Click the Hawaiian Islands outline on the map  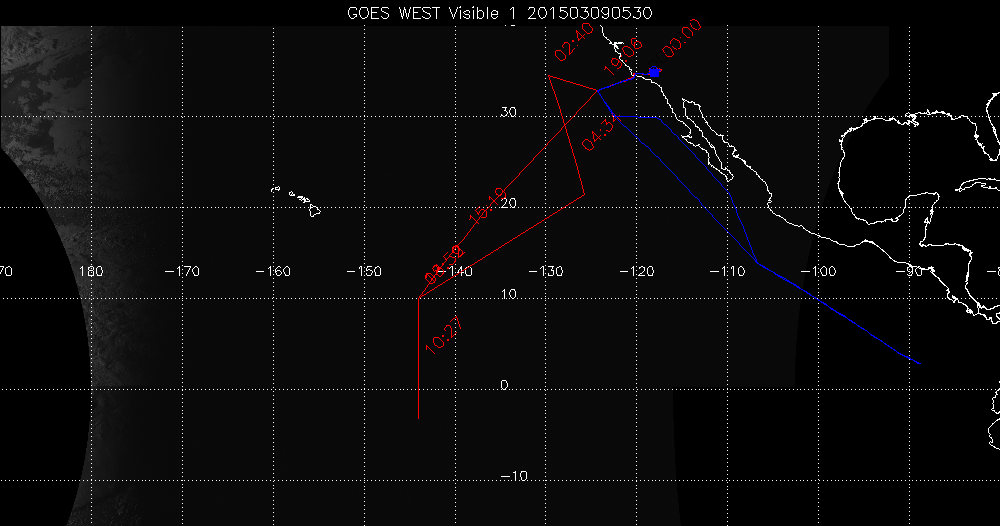(296, 201)
